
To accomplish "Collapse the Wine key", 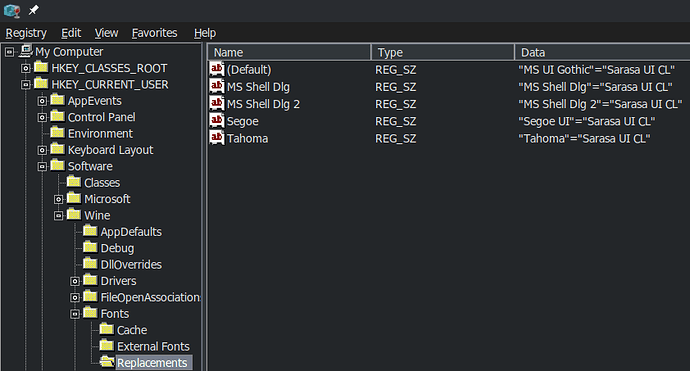I will (59, 216).
